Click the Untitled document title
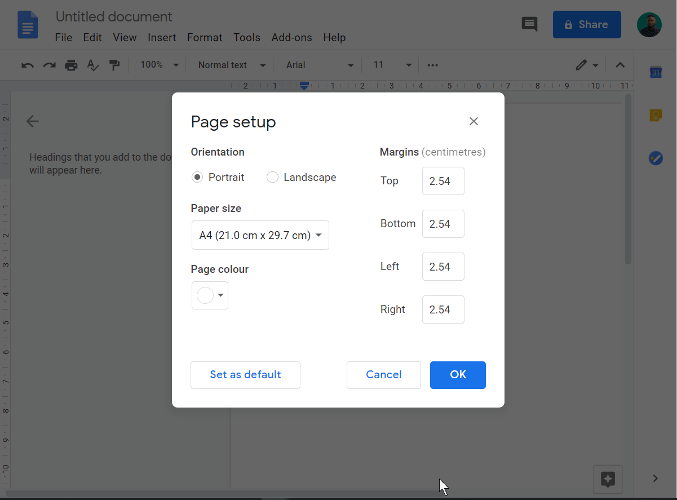Viewport: 677px width, 500px height. pyautogui.click(x=114, y=16)
